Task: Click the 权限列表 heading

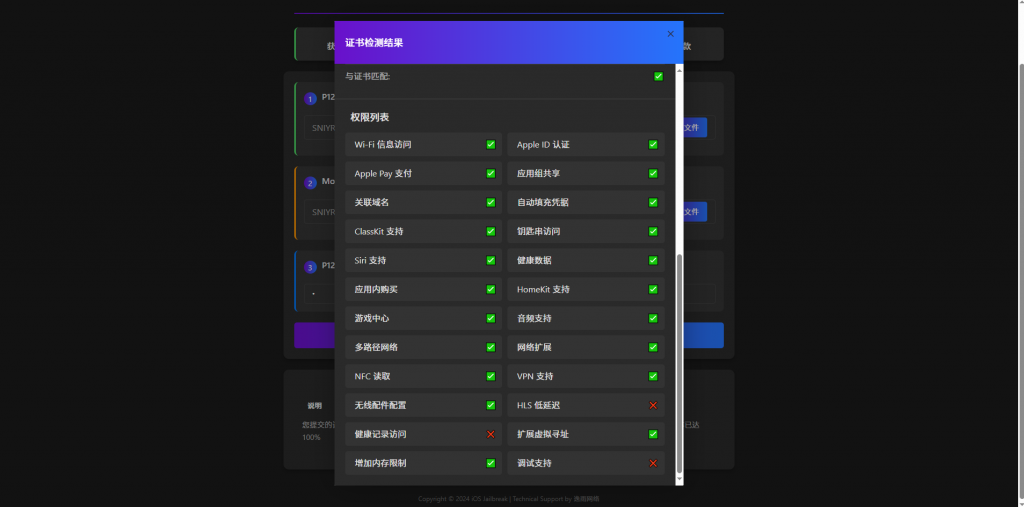Action: [x=370, y=118]
